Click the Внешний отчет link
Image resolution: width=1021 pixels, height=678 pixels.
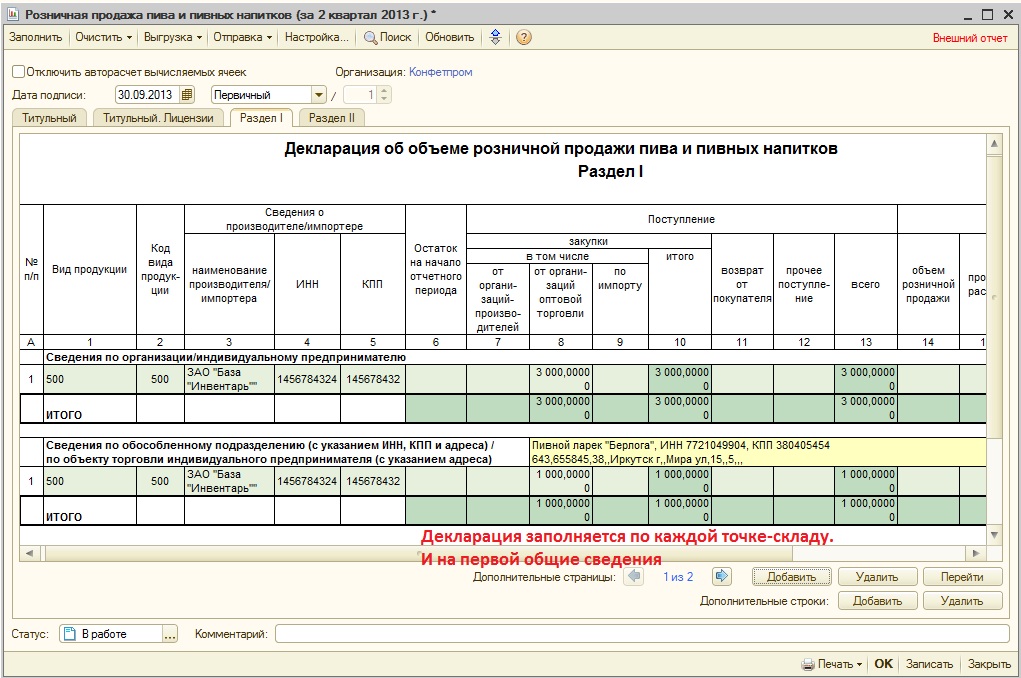coord(970,38)
